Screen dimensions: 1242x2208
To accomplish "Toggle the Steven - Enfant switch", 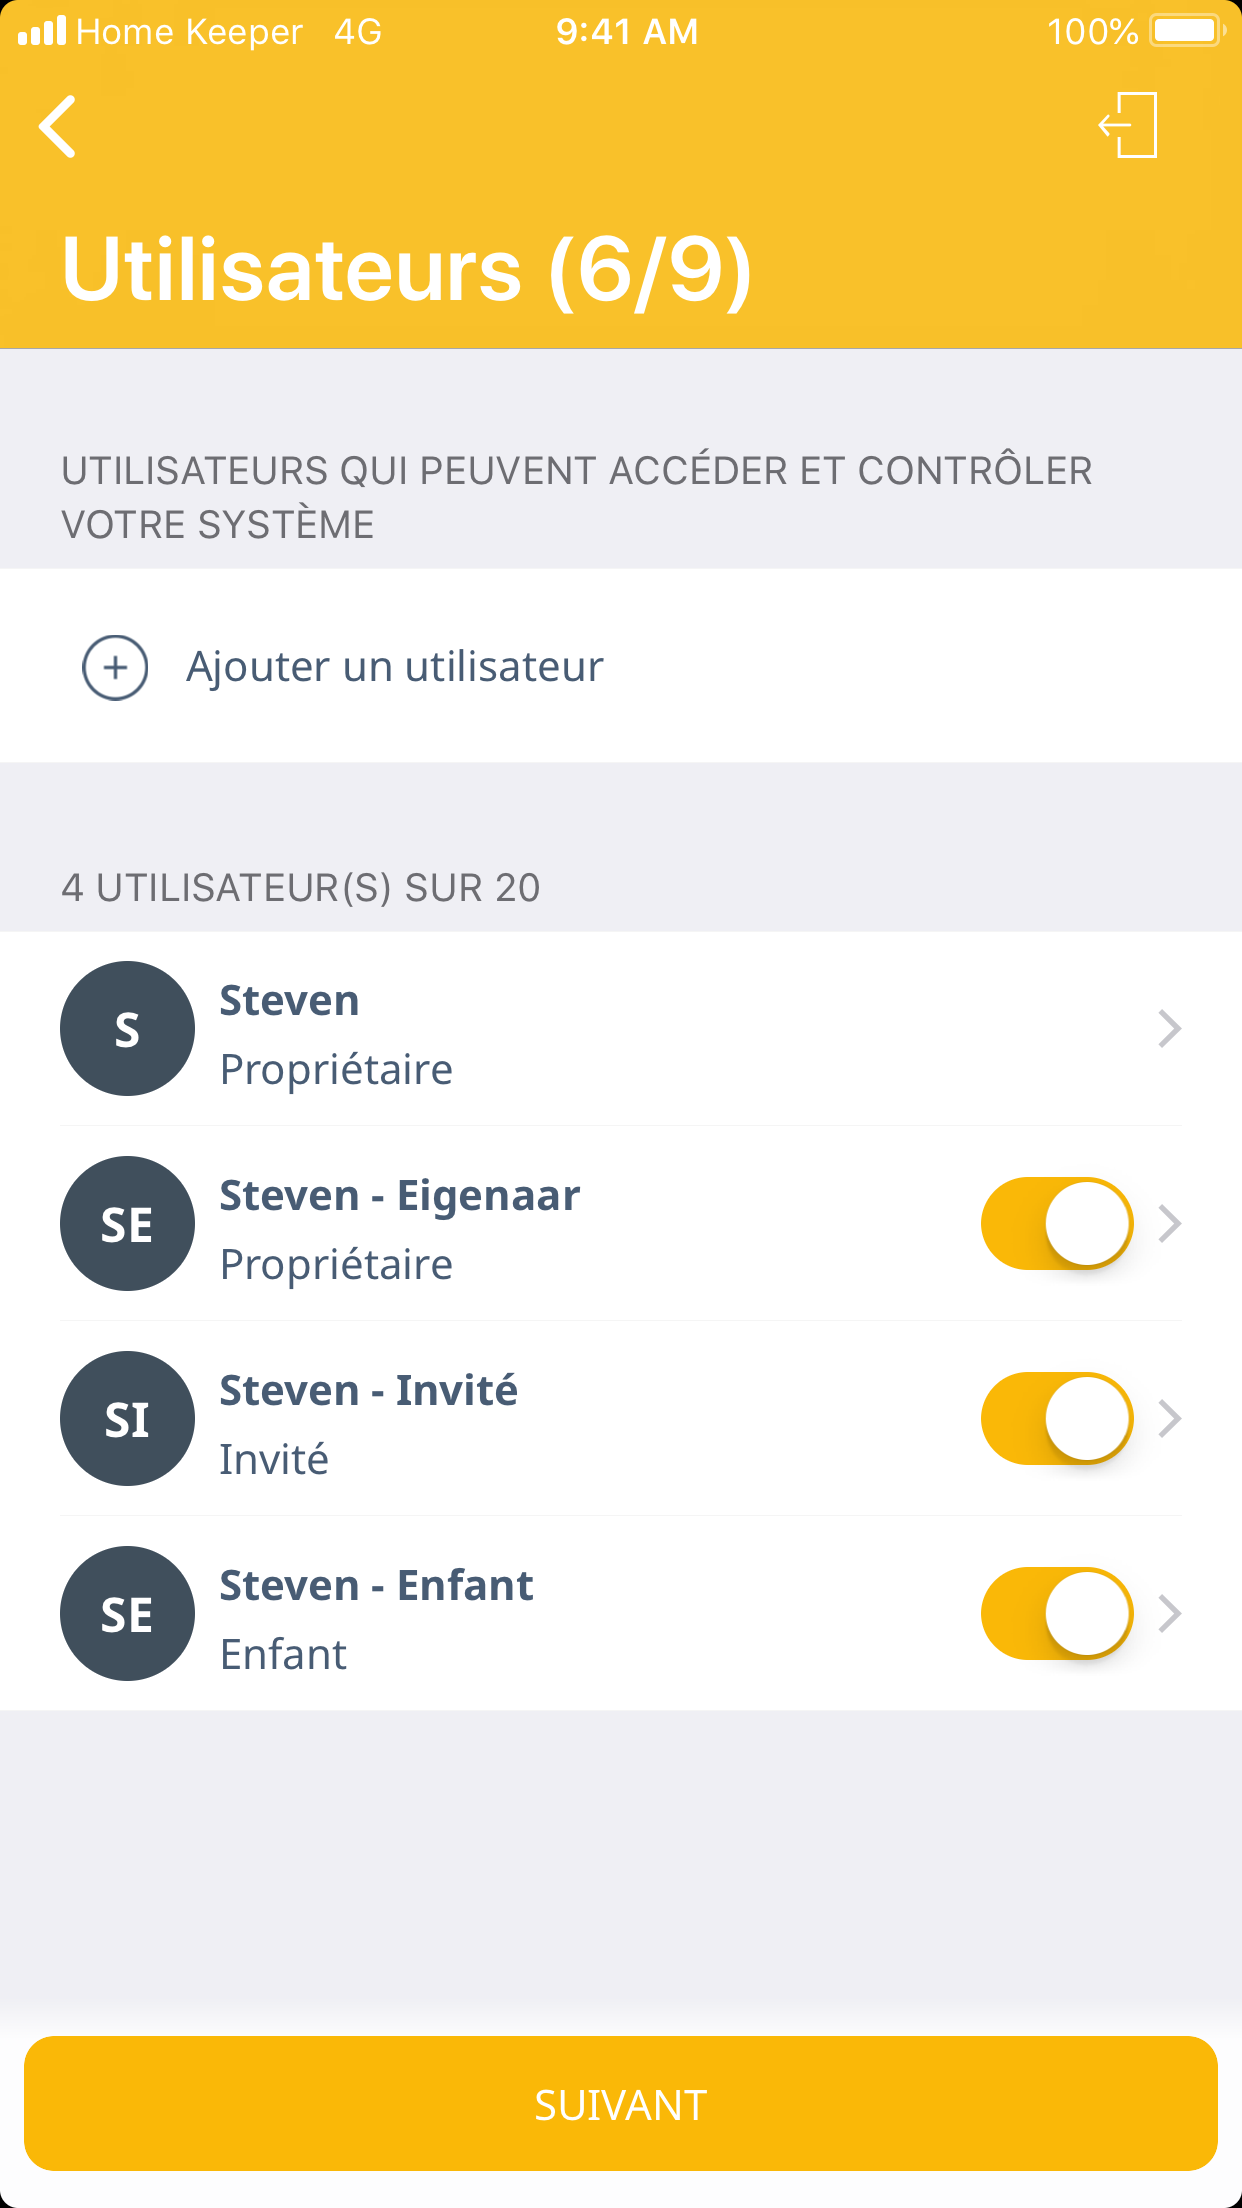I will click(1056, 1614).
